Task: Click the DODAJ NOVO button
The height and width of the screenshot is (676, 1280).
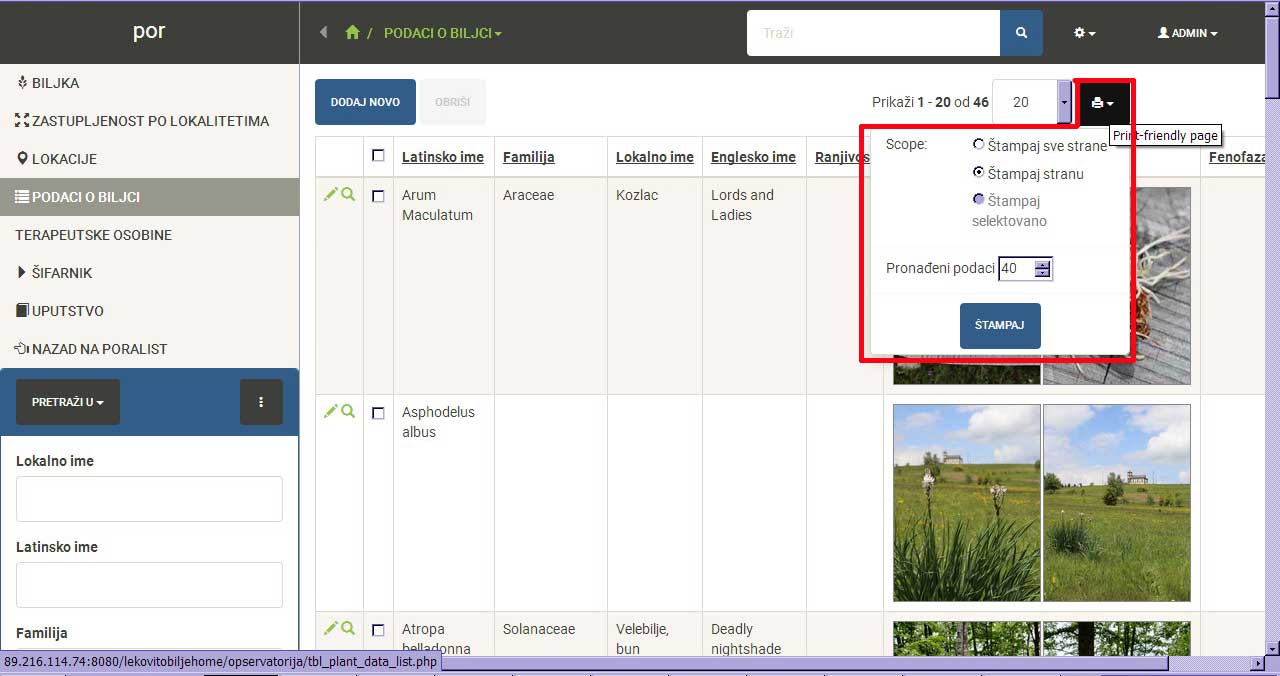Action: (365, 102)
